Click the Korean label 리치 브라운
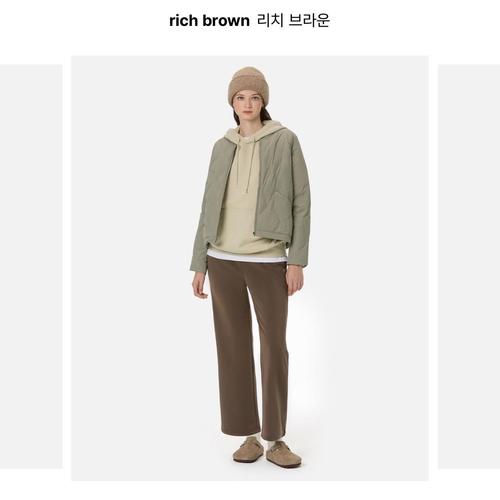Screen dimensions: 500x500 [293, 20]
